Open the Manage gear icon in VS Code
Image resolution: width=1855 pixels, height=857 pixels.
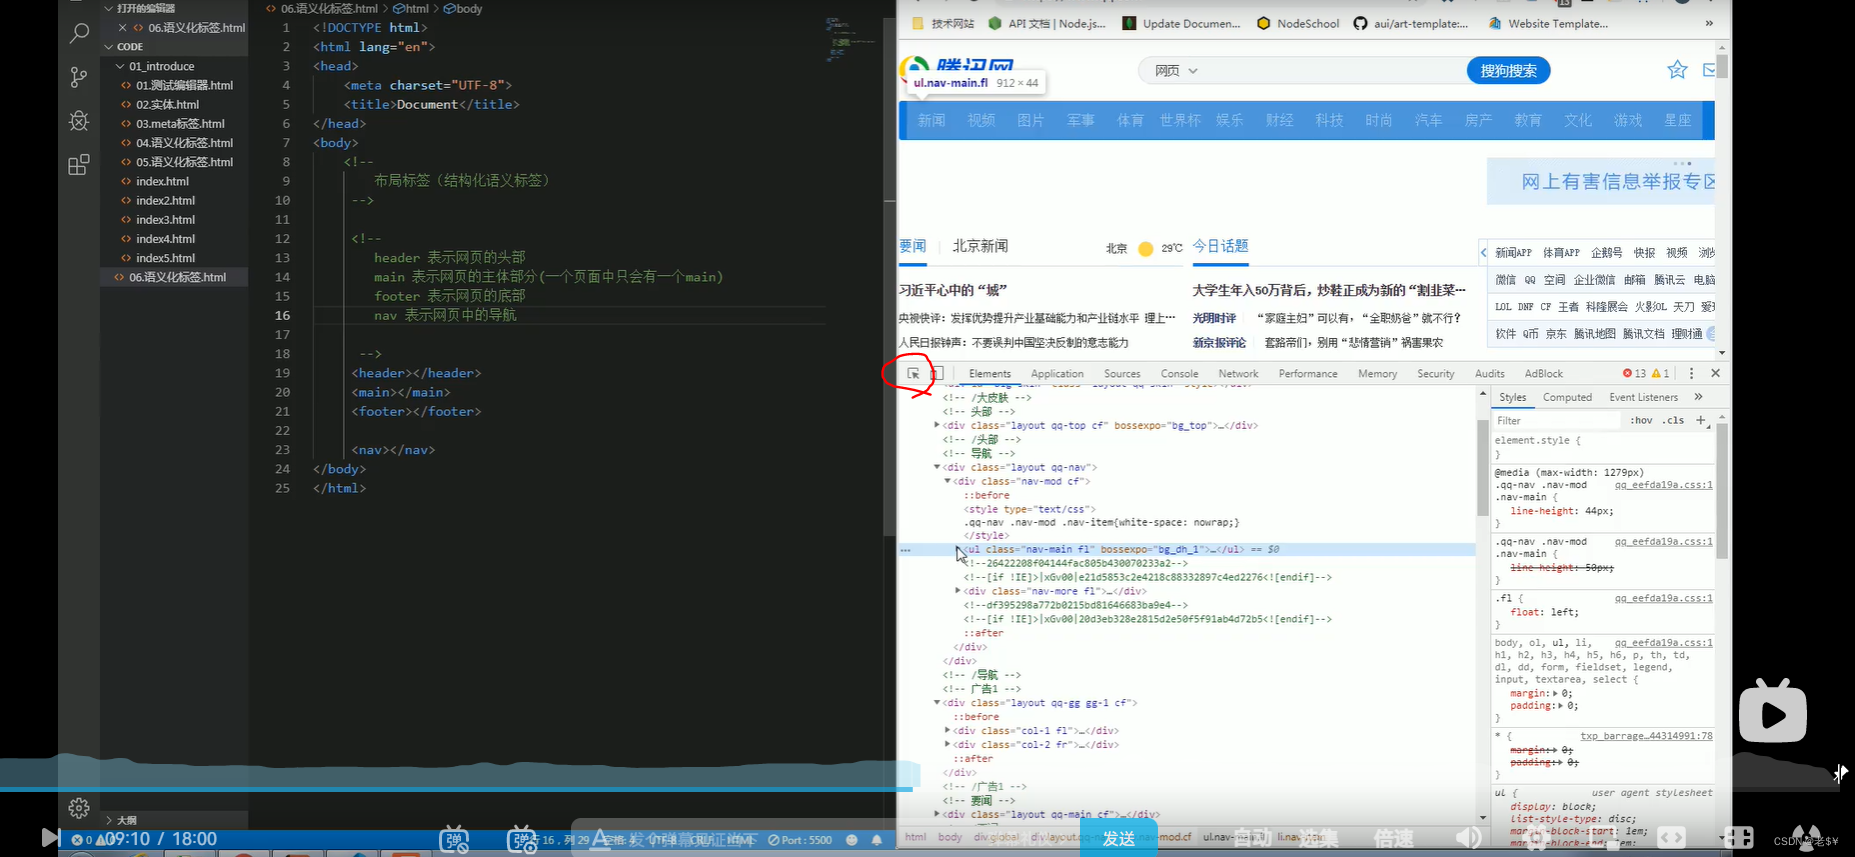tap(79, 808)
